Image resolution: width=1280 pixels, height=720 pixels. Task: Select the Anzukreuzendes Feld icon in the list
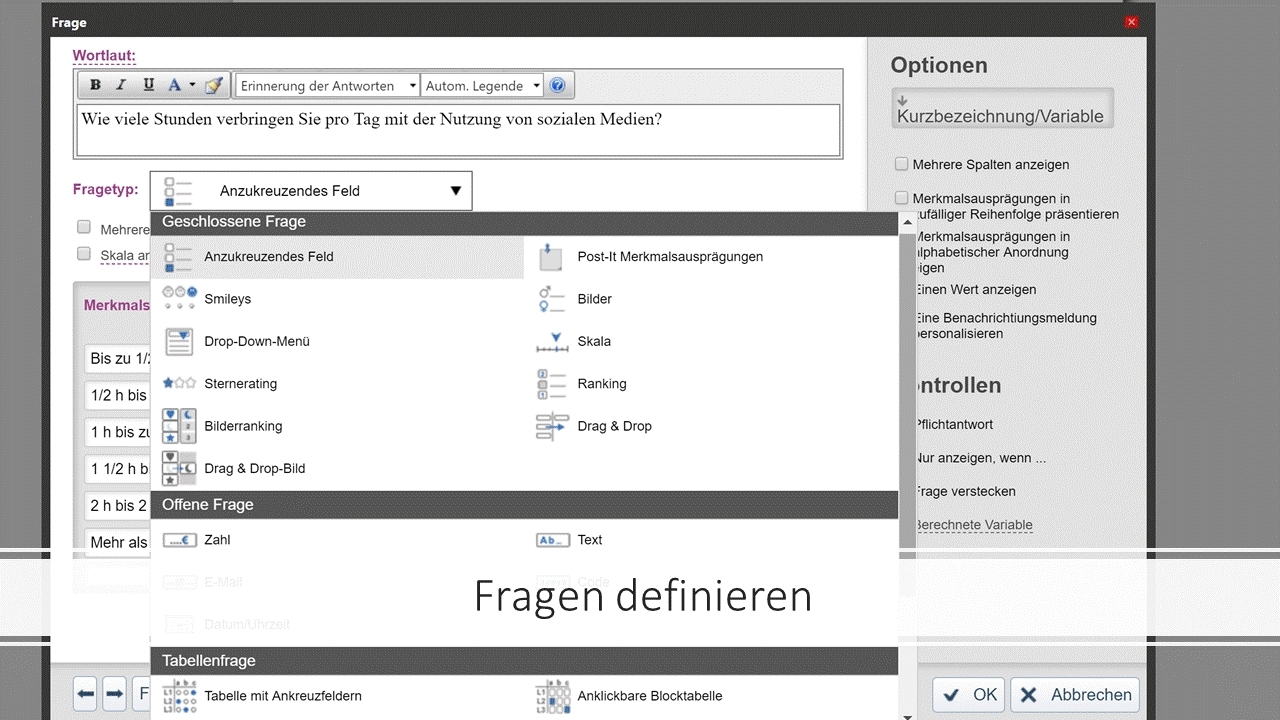click(179, 256)
